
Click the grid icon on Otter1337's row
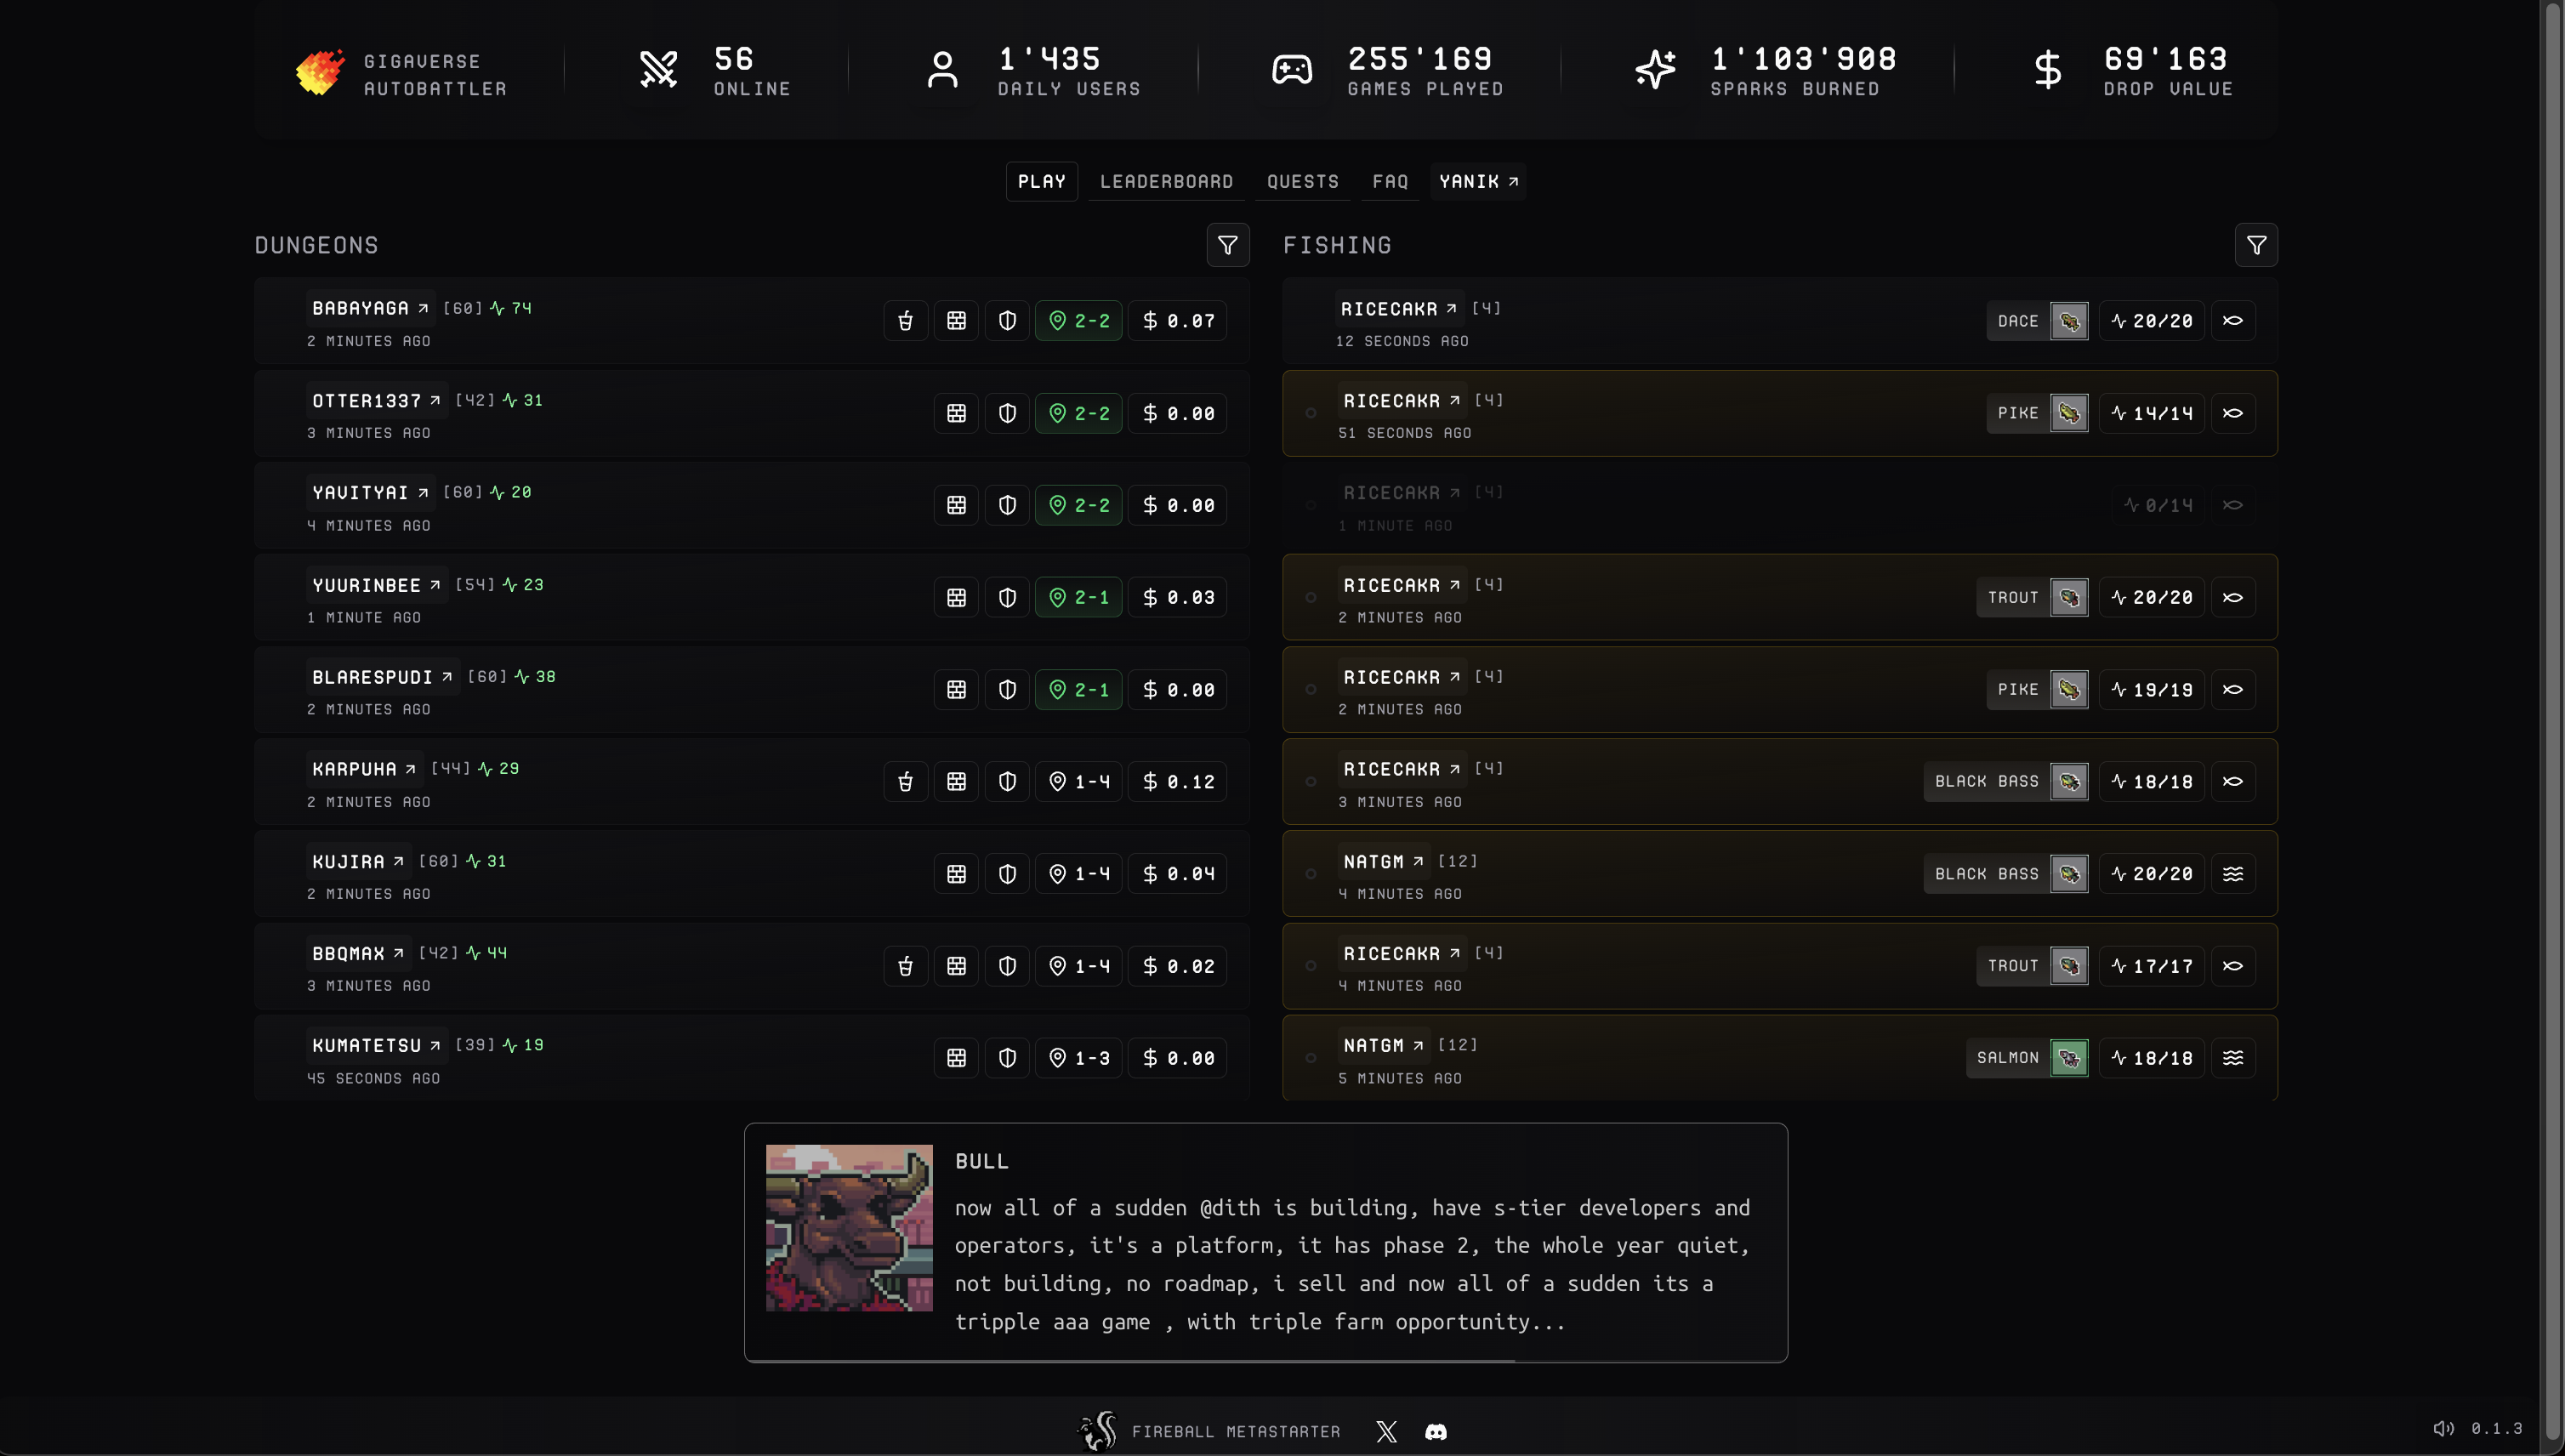click(956, 413)
